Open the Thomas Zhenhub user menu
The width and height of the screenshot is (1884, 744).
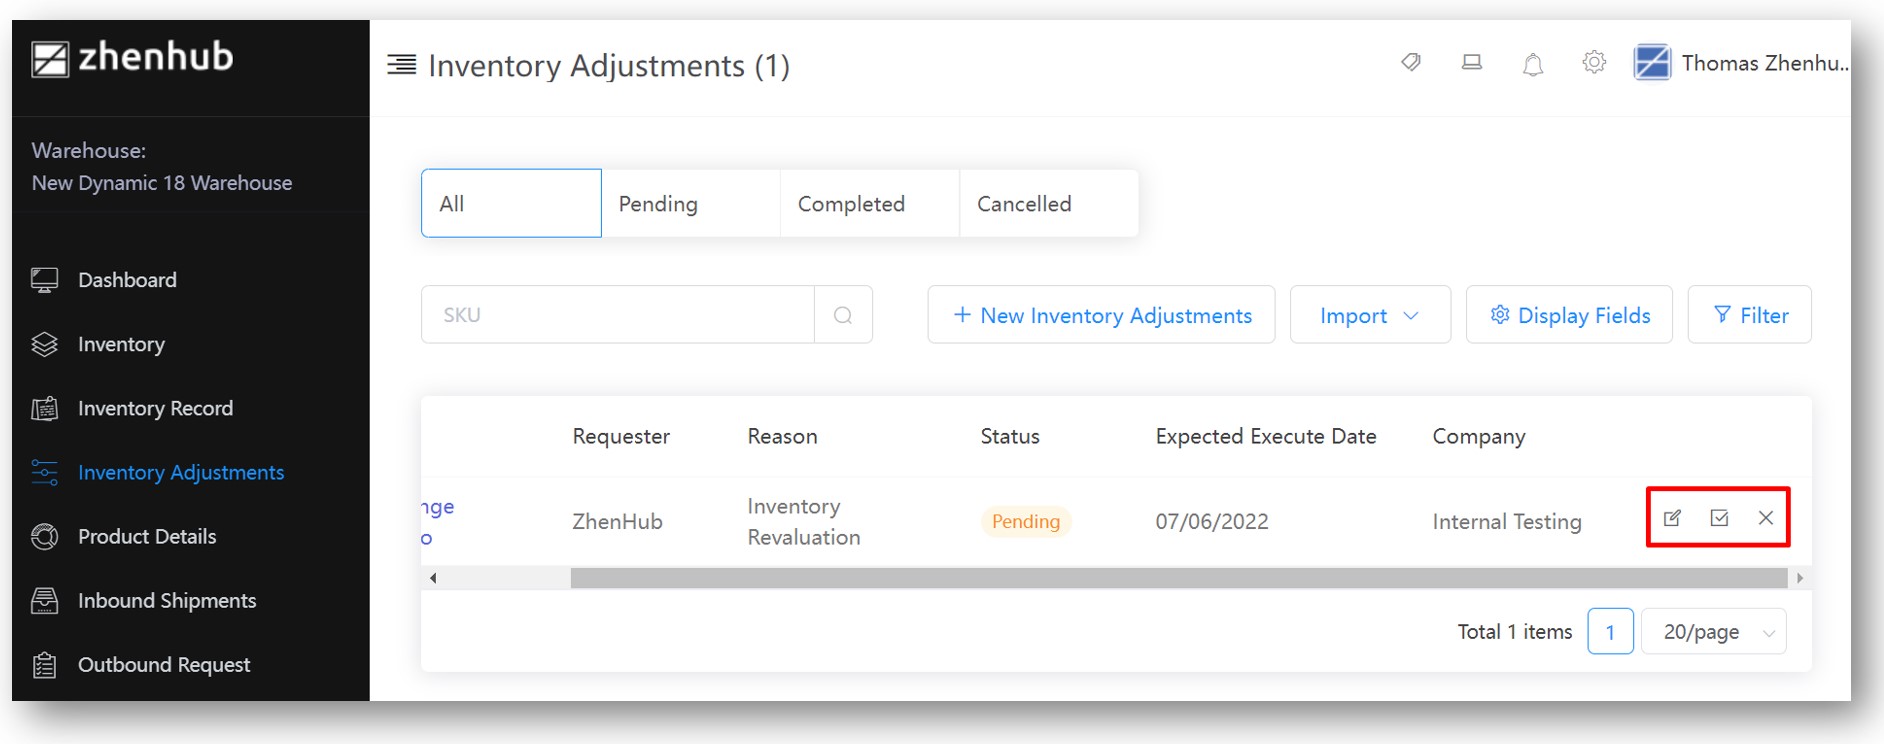click(1742, 63)
